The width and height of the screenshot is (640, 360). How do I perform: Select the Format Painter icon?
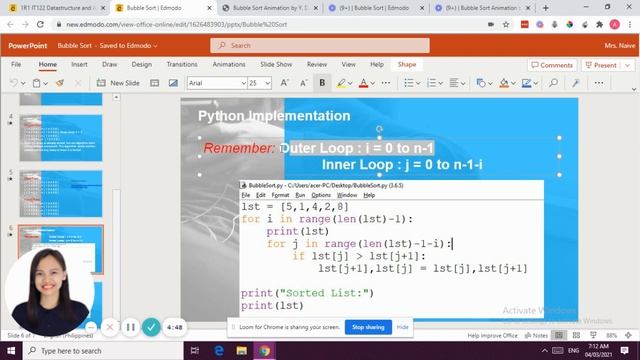point(60,83)
